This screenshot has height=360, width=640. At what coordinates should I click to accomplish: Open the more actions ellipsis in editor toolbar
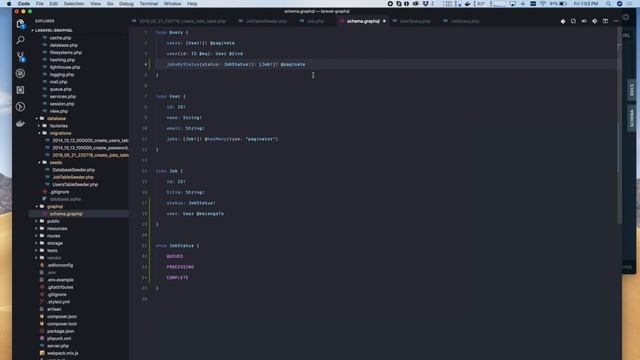(616, 21)
